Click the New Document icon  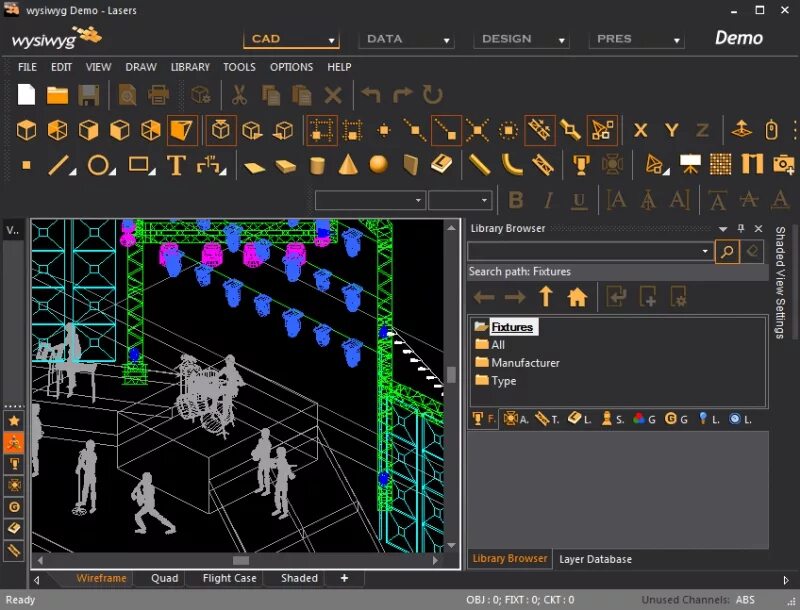pos(27,95)
